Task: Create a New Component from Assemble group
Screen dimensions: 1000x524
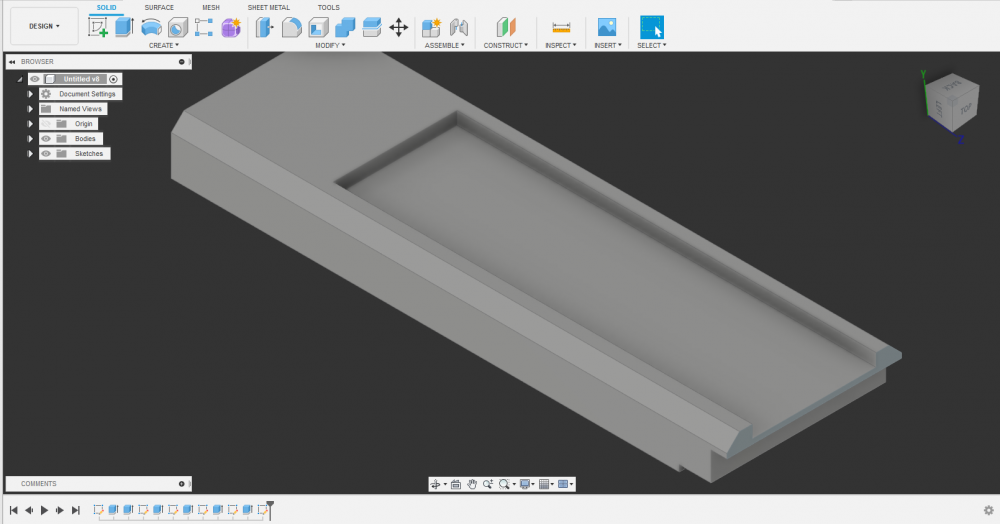Action: [431, 27]
